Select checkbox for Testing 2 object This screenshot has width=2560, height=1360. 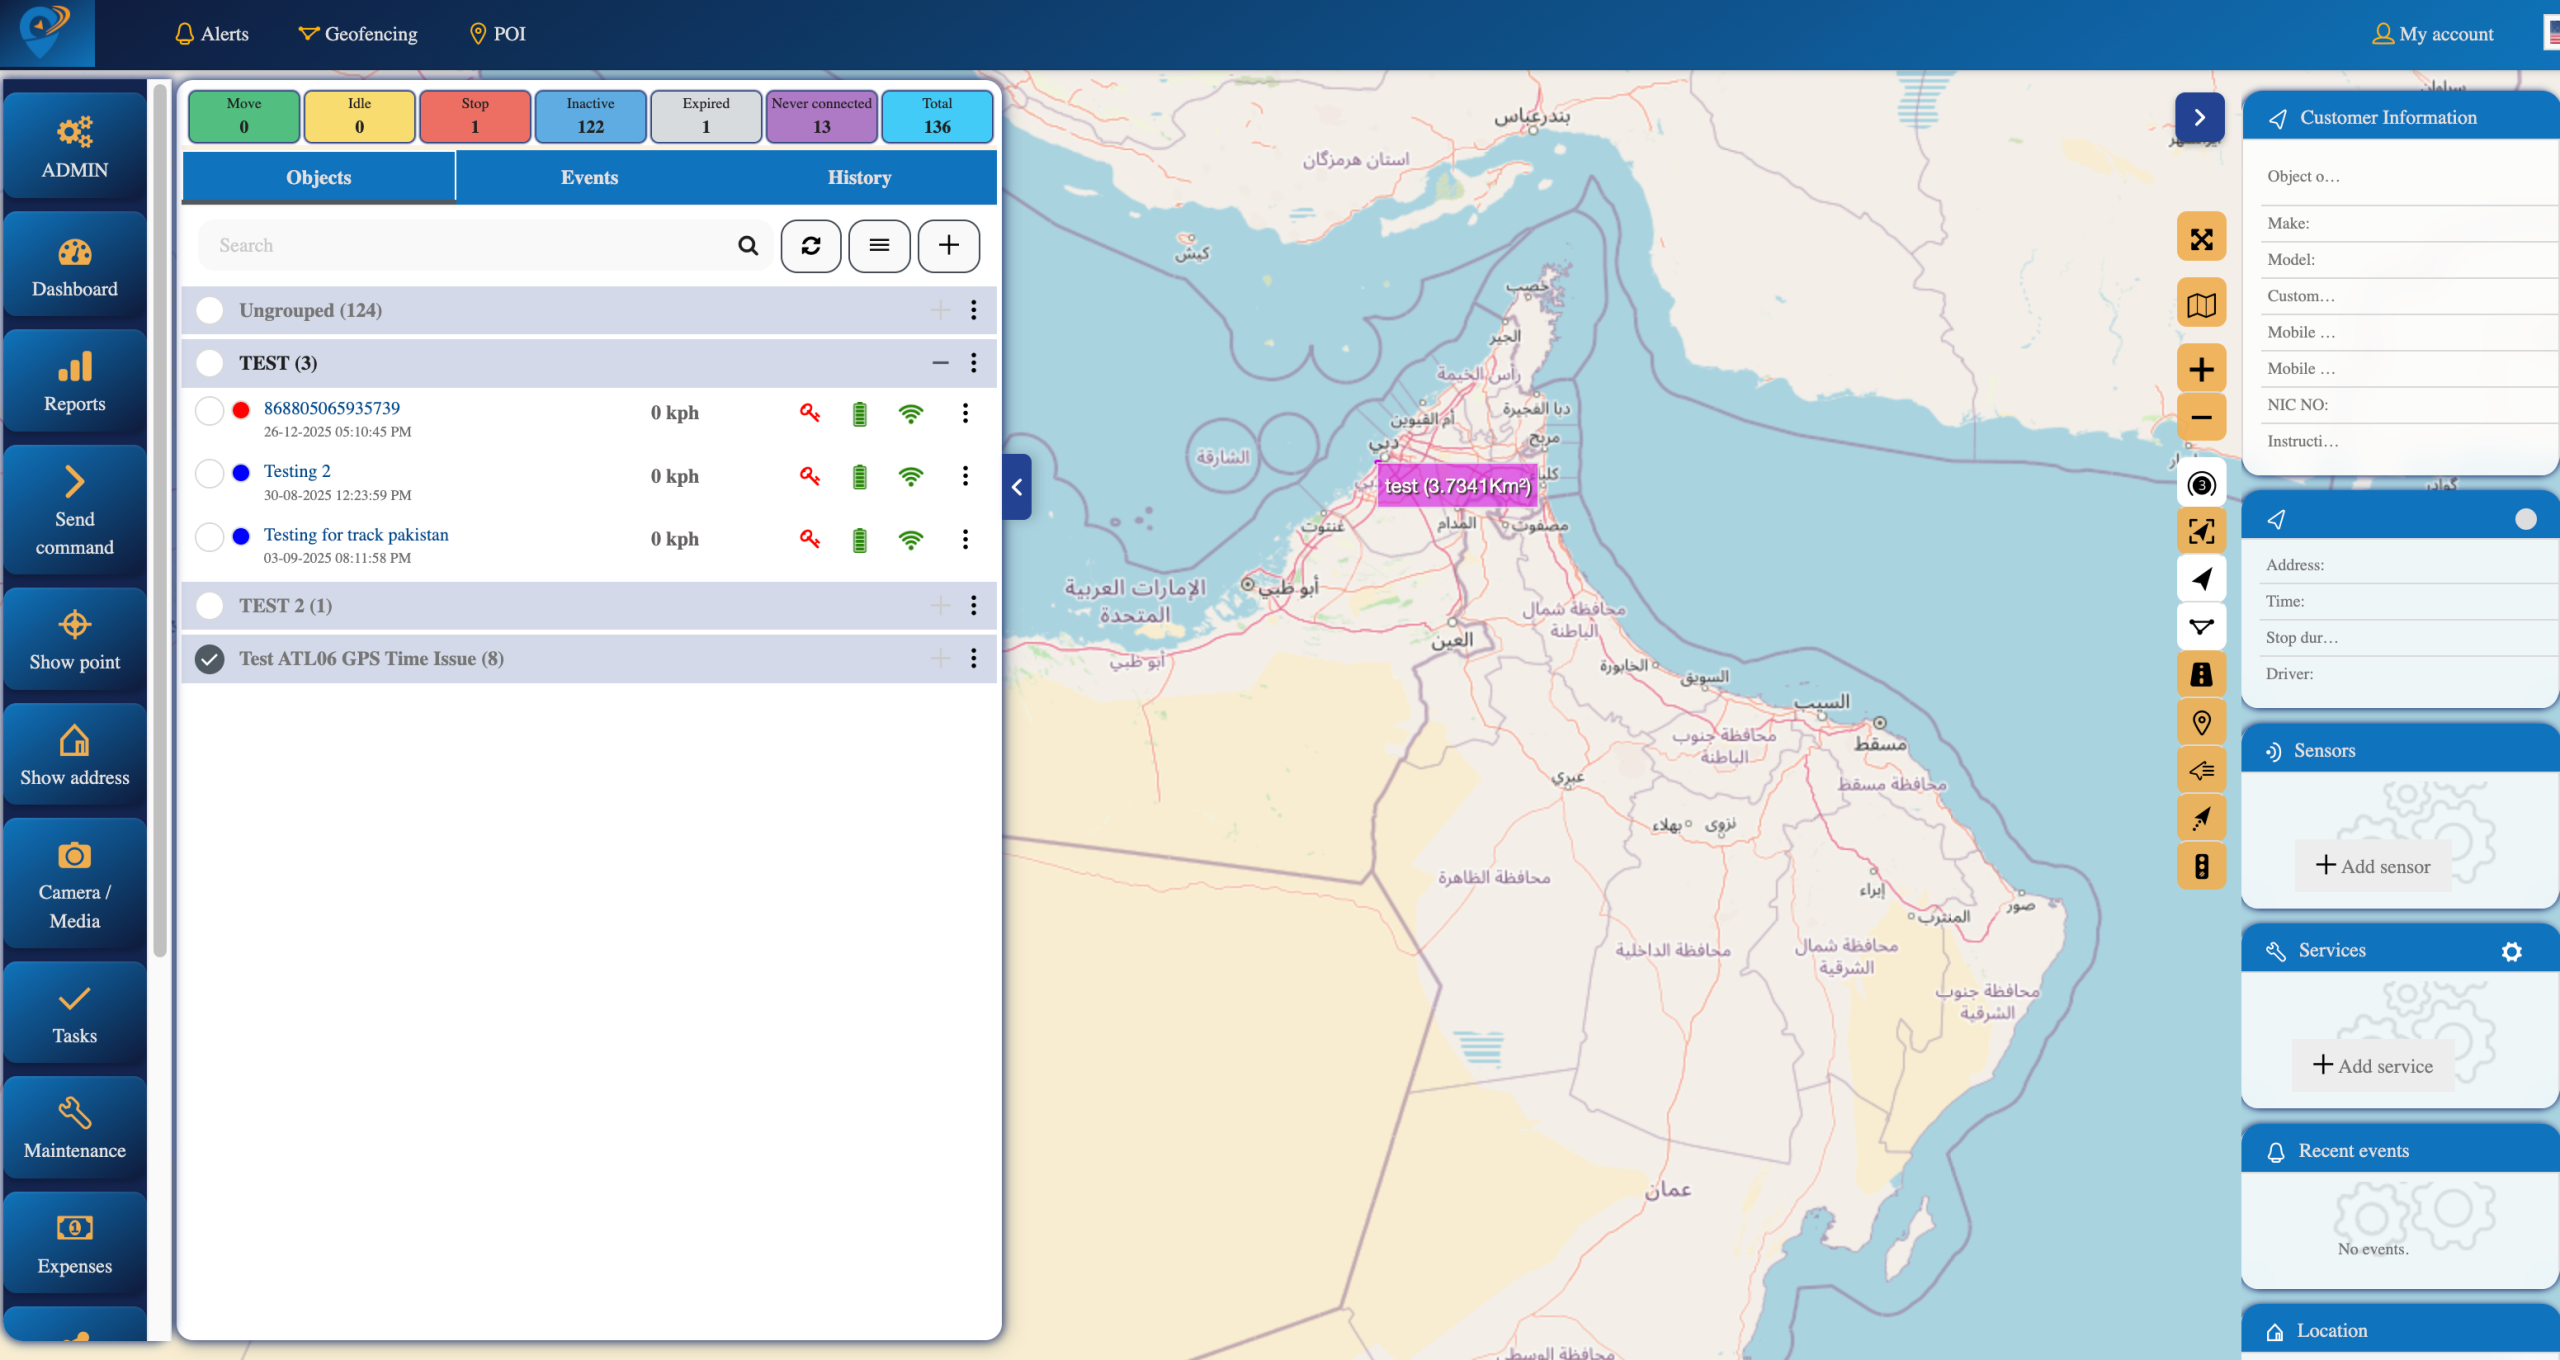pos(210,473)
